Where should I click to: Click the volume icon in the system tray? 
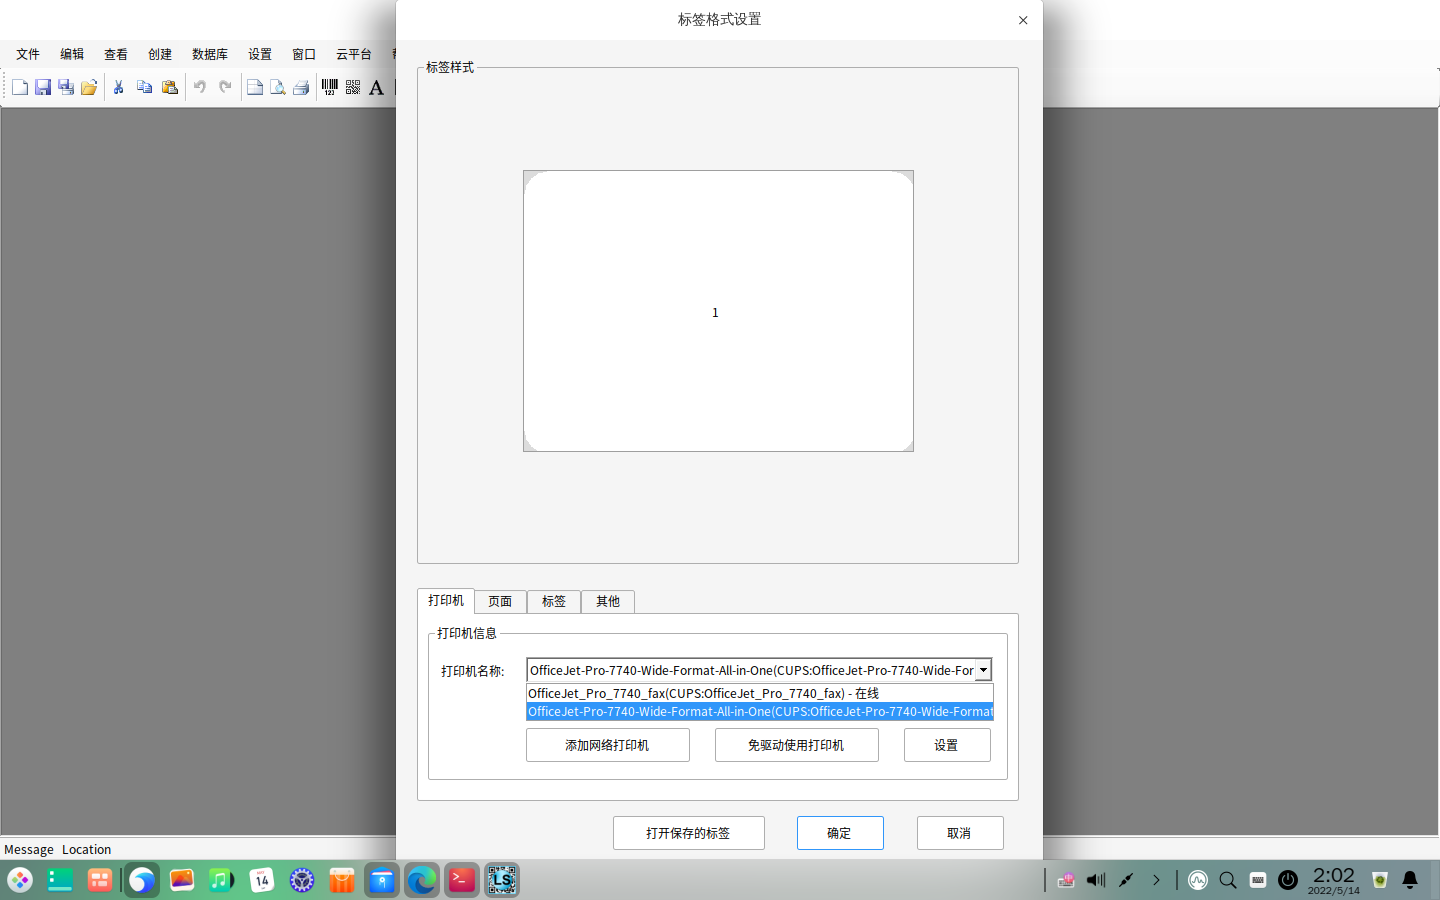tap(1094, 880)
